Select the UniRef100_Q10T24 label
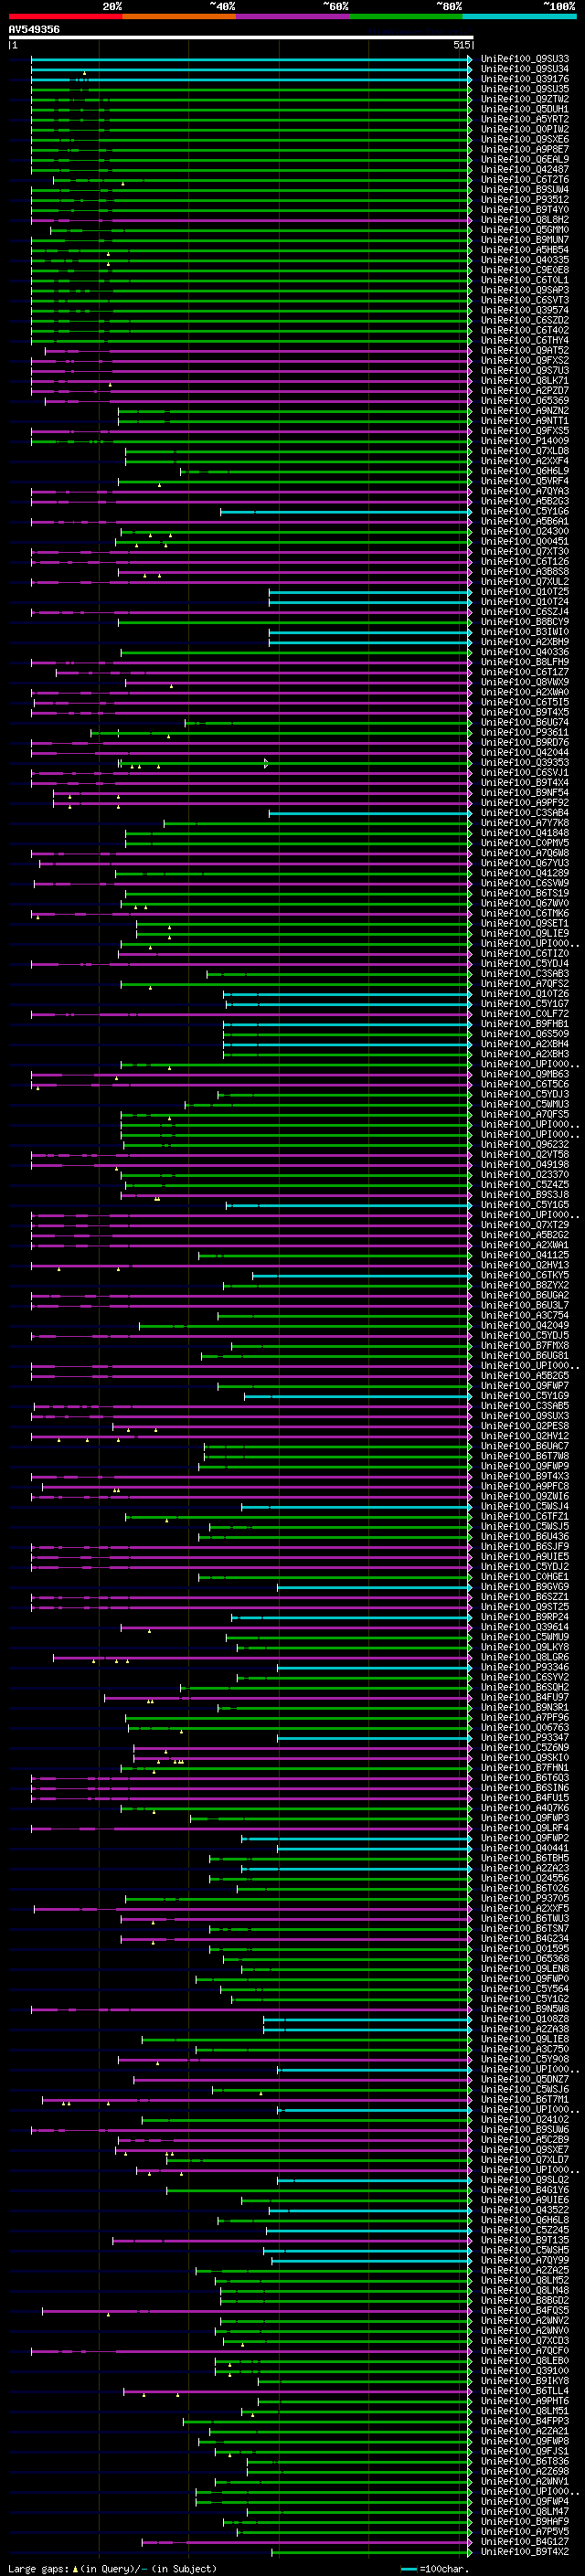The width and height of the screenshot is (585, 2576). coord(524,601)
